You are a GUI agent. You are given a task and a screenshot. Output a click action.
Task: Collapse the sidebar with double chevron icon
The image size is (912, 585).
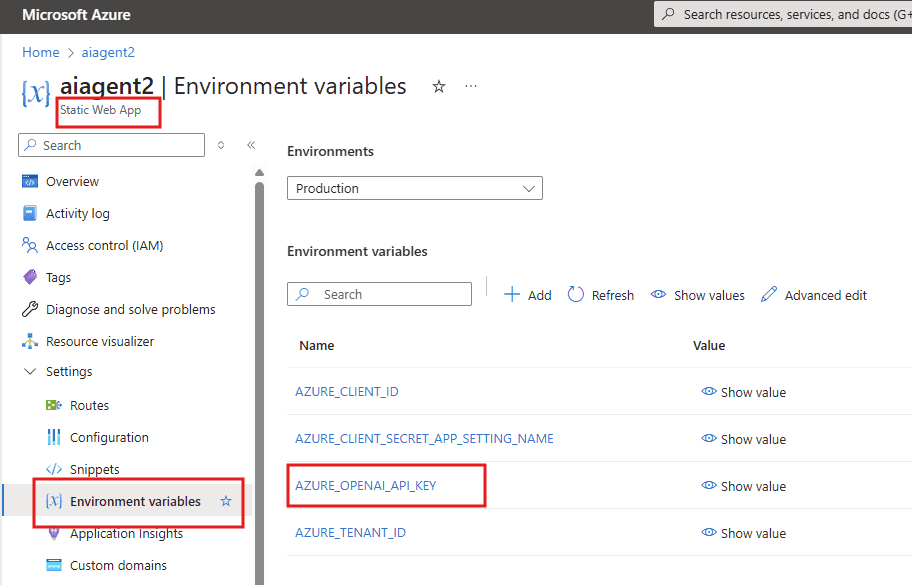click(251, 145)
